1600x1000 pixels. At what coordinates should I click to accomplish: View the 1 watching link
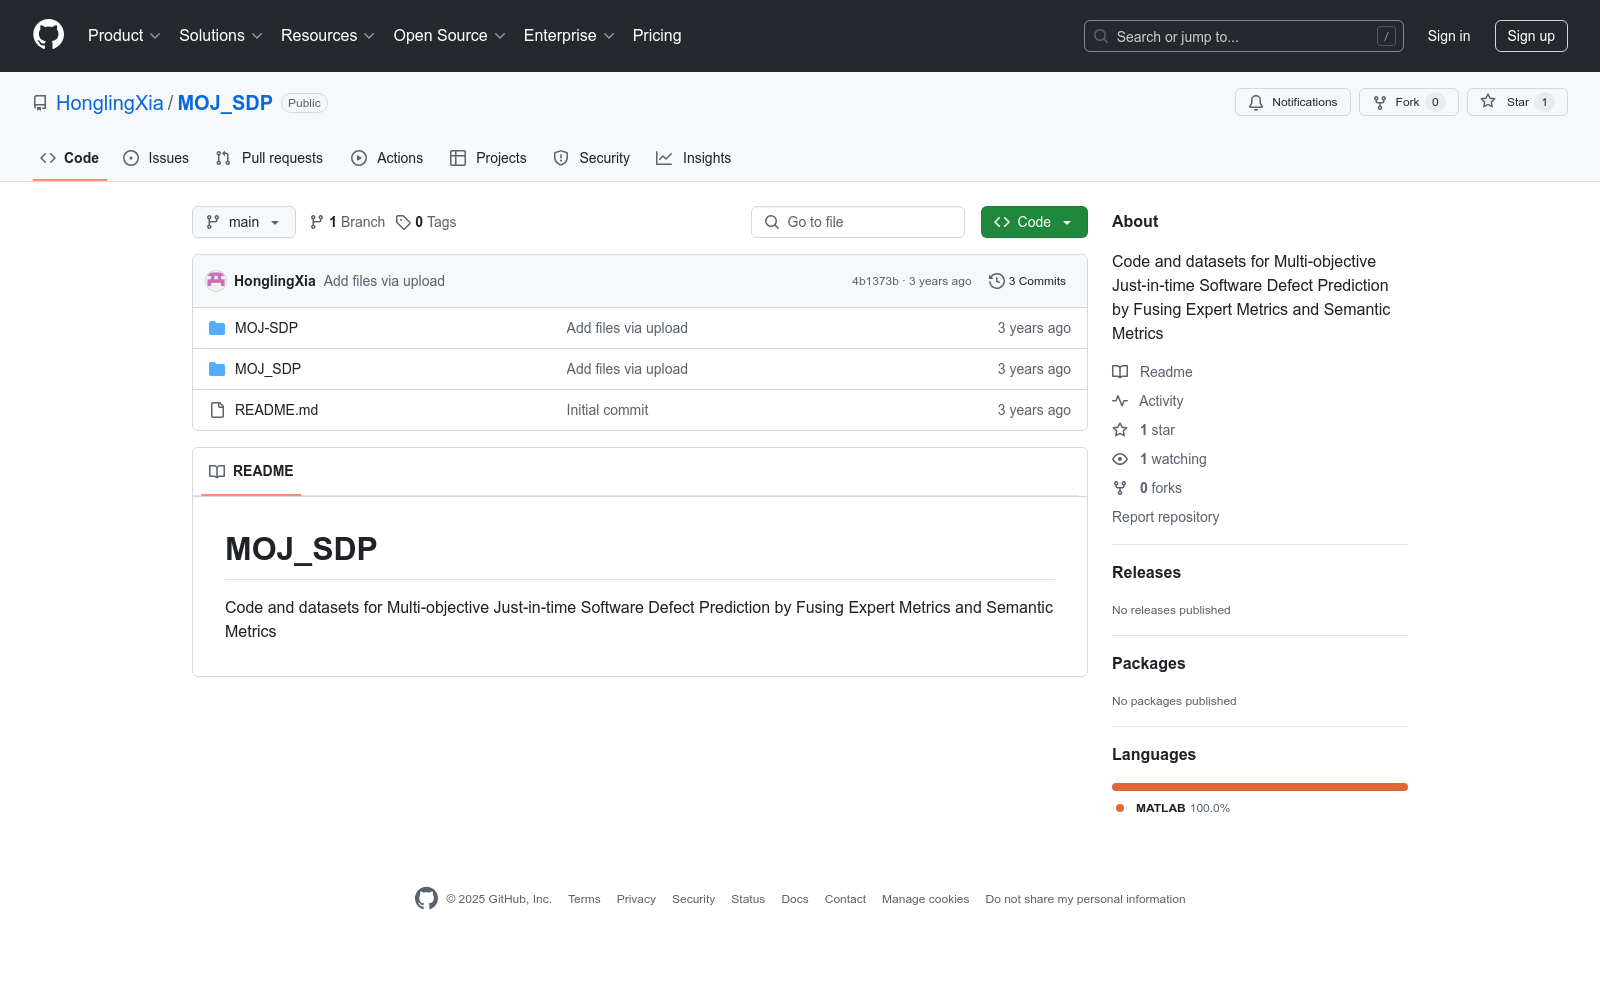pos(1160,459)
